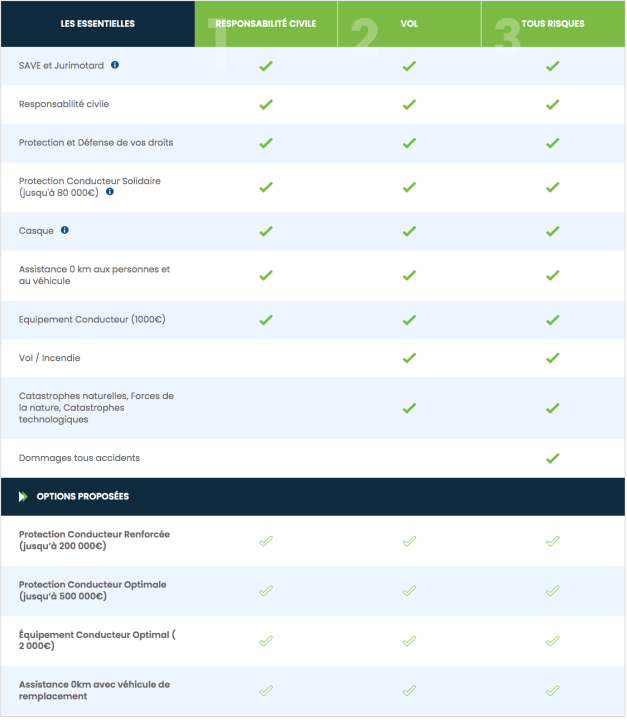Toggle Protection Conducteur Renforcée in Responsabilité Civile column
627x720 pixels.
(266, 541)
